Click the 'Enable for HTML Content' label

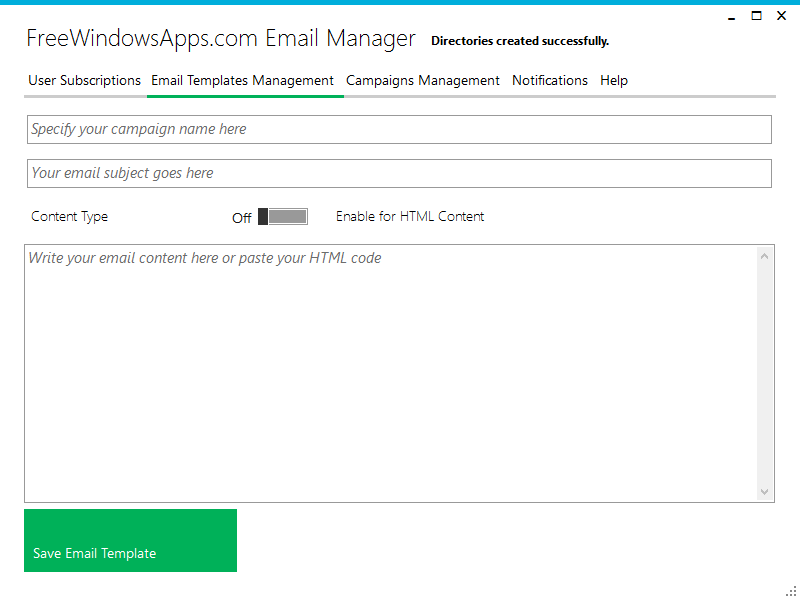(x=410, y=216)
